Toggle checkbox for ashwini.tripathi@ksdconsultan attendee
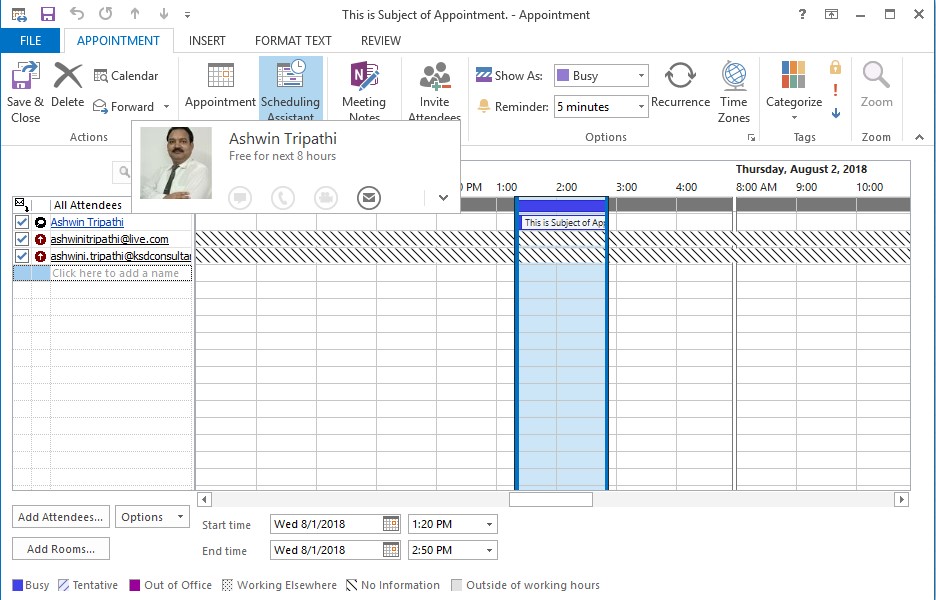Screen dimensions: 936x600 [22, 256]
